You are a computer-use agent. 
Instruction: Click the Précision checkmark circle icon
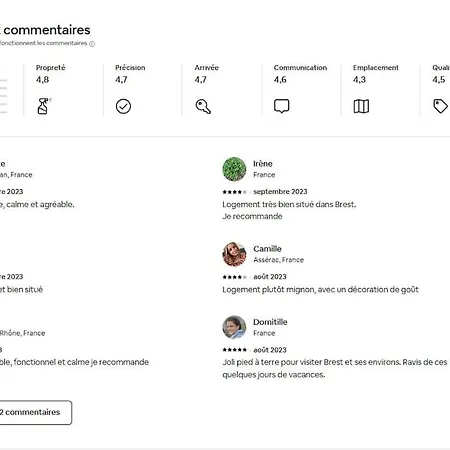pyautogui.click(x=123, y=107)
